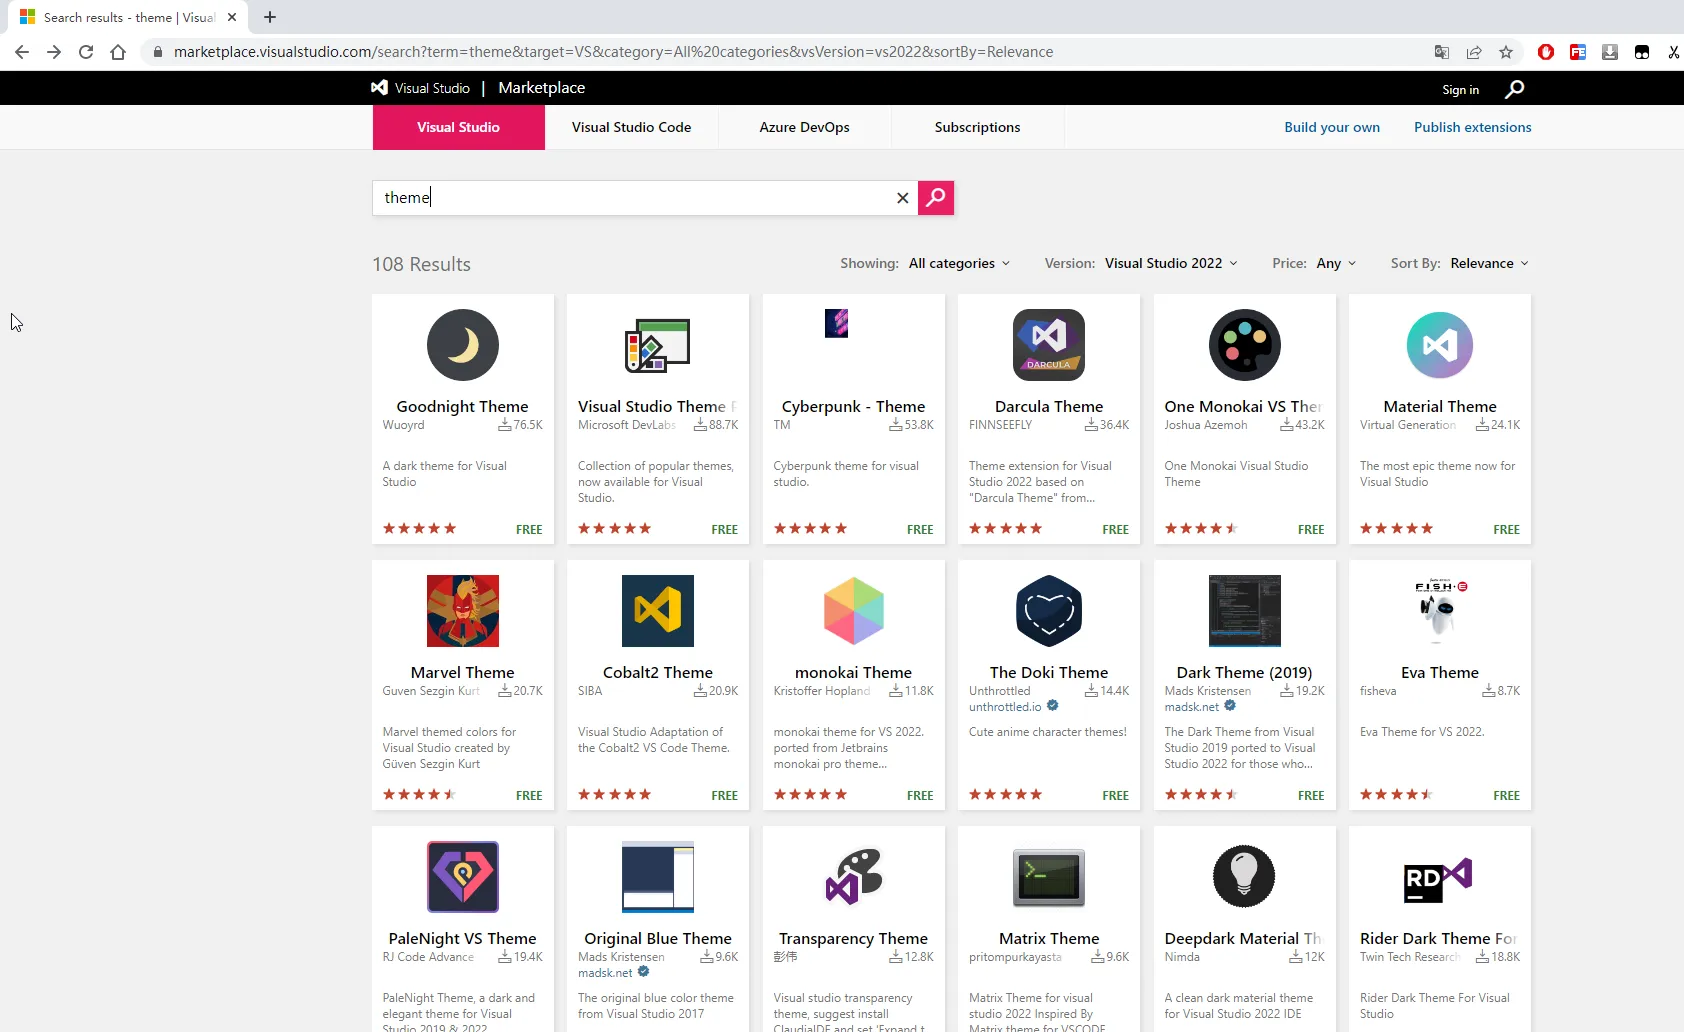Viewport: 1684px width, 1032px height.
Task: Open the Cobalt2 Theme title
Action: [x=657, y=673]
